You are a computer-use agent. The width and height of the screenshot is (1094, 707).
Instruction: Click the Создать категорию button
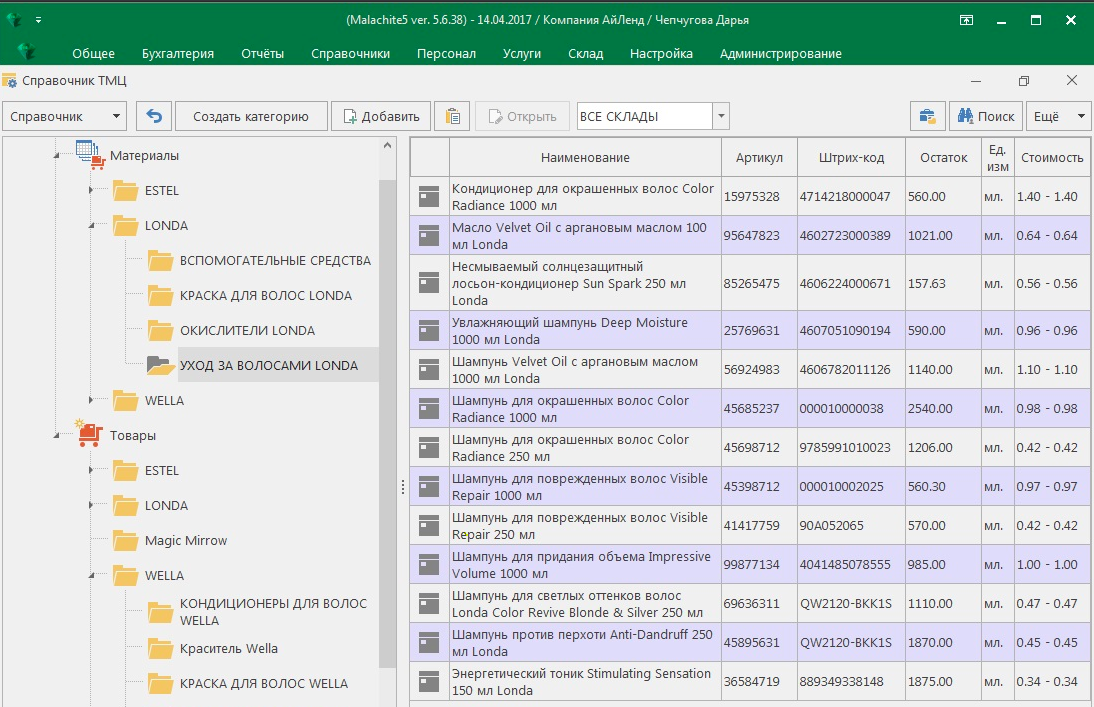tap(250, 116)
